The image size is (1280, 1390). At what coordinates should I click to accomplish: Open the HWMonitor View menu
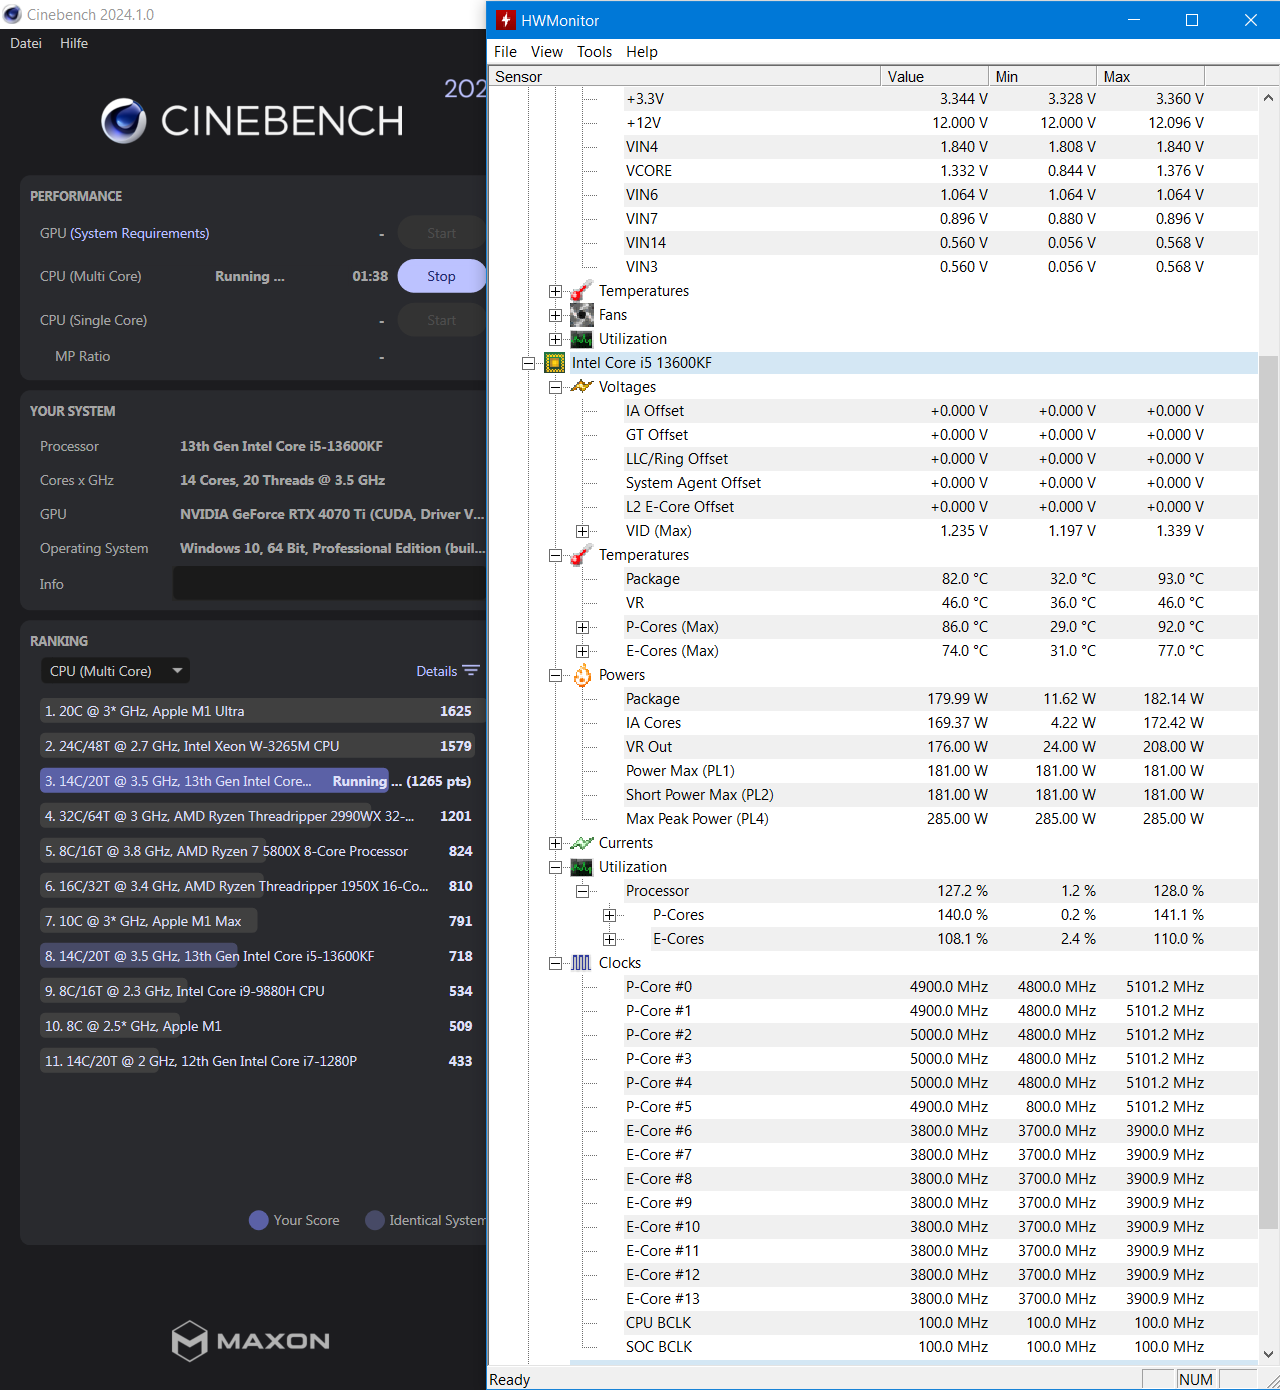(x=547, y=52)
